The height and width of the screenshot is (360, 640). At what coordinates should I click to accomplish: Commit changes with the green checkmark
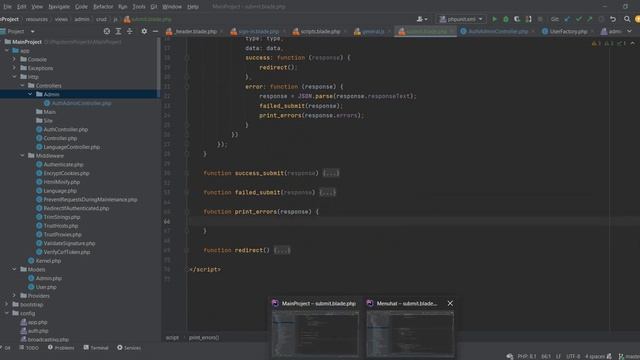578,19
